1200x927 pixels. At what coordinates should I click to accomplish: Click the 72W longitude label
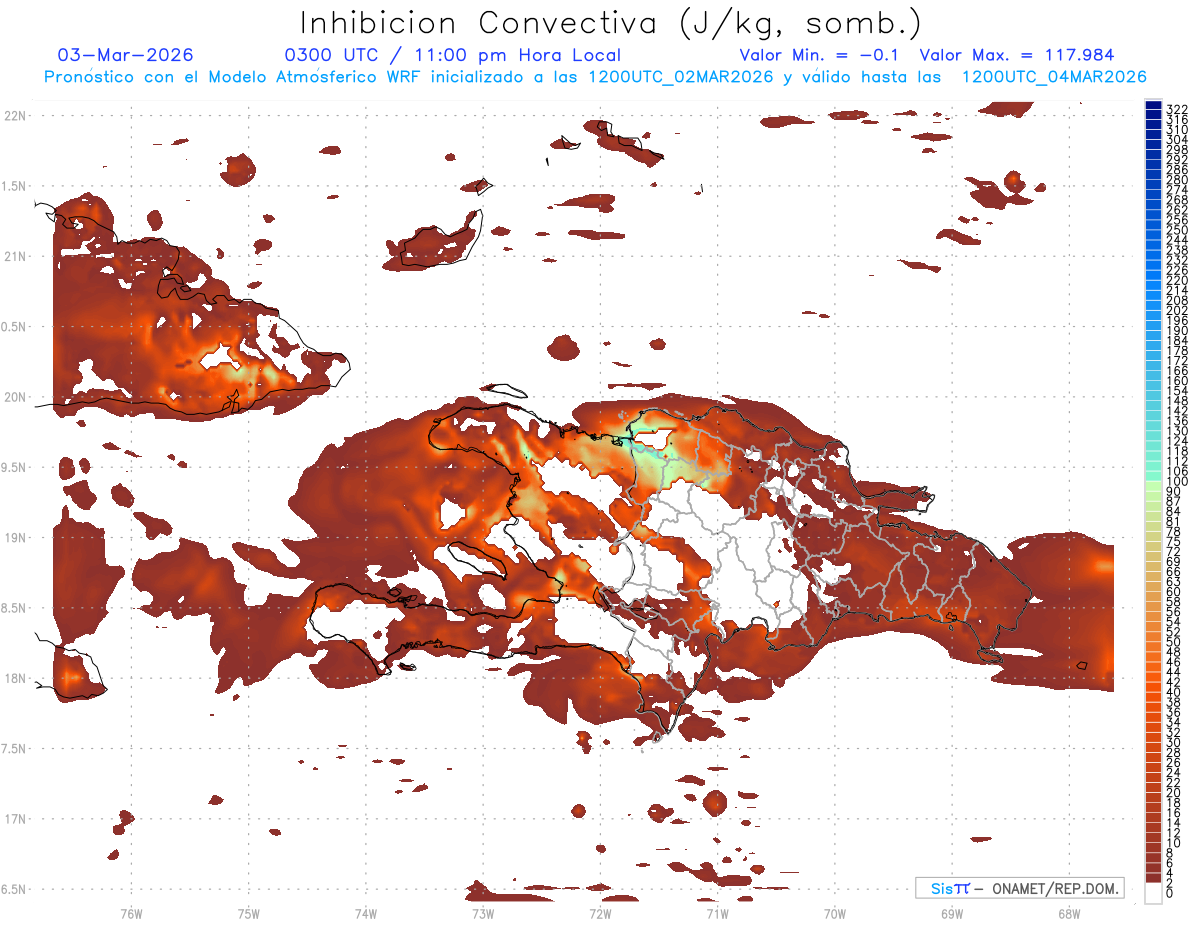click(600, 913)
